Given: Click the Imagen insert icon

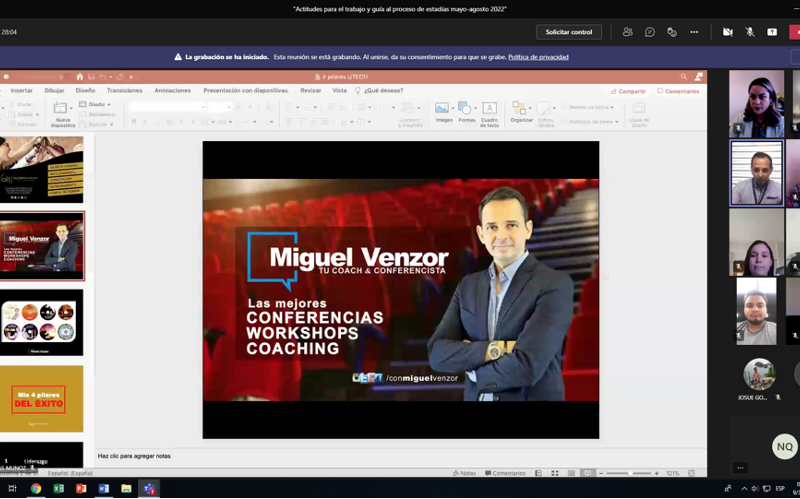Looking at the screenshot, I should (x=442, y=108).
